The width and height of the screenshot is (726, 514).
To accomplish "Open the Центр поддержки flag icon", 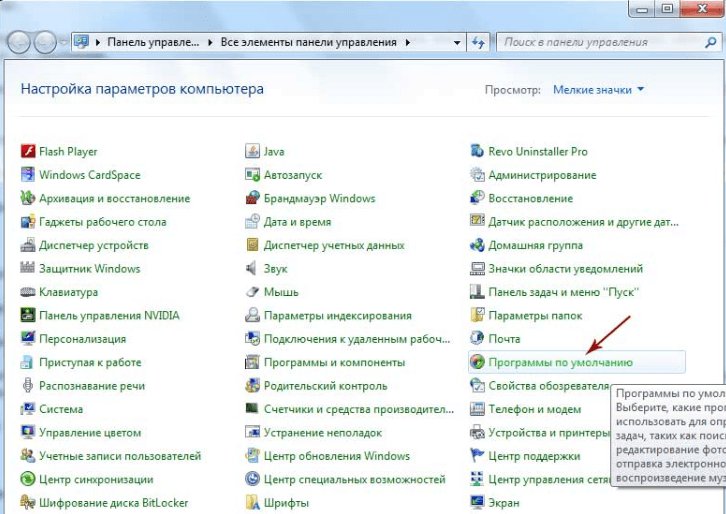I will click(x=477, y=456).
